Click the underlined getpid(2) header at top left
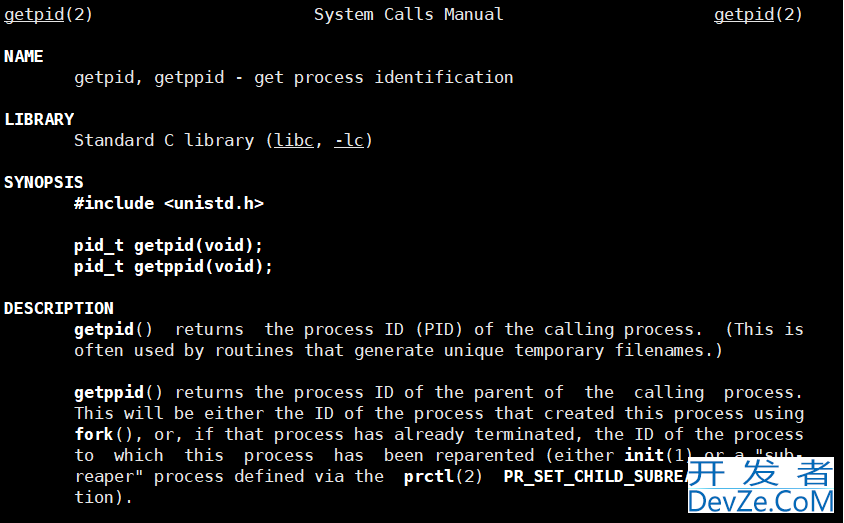The height and width of the screenshot is (523, 844). [x=48, y=15]
